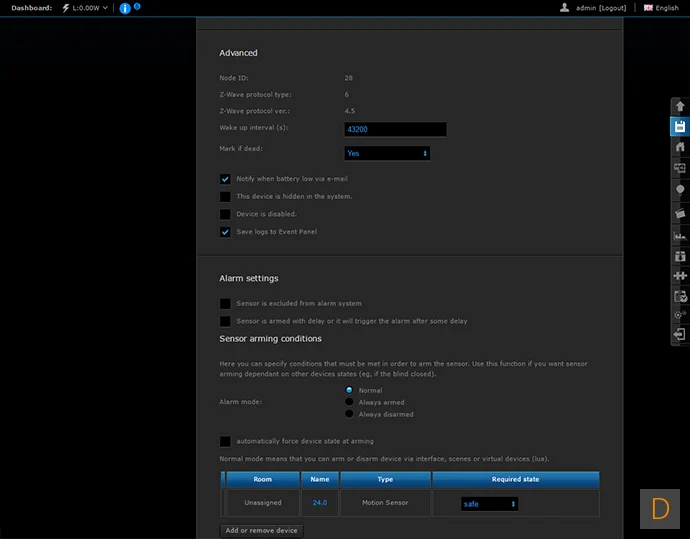Click the admin user silhouette icon
Viewport: 690px width, 539px height.
tap(564, 7)
